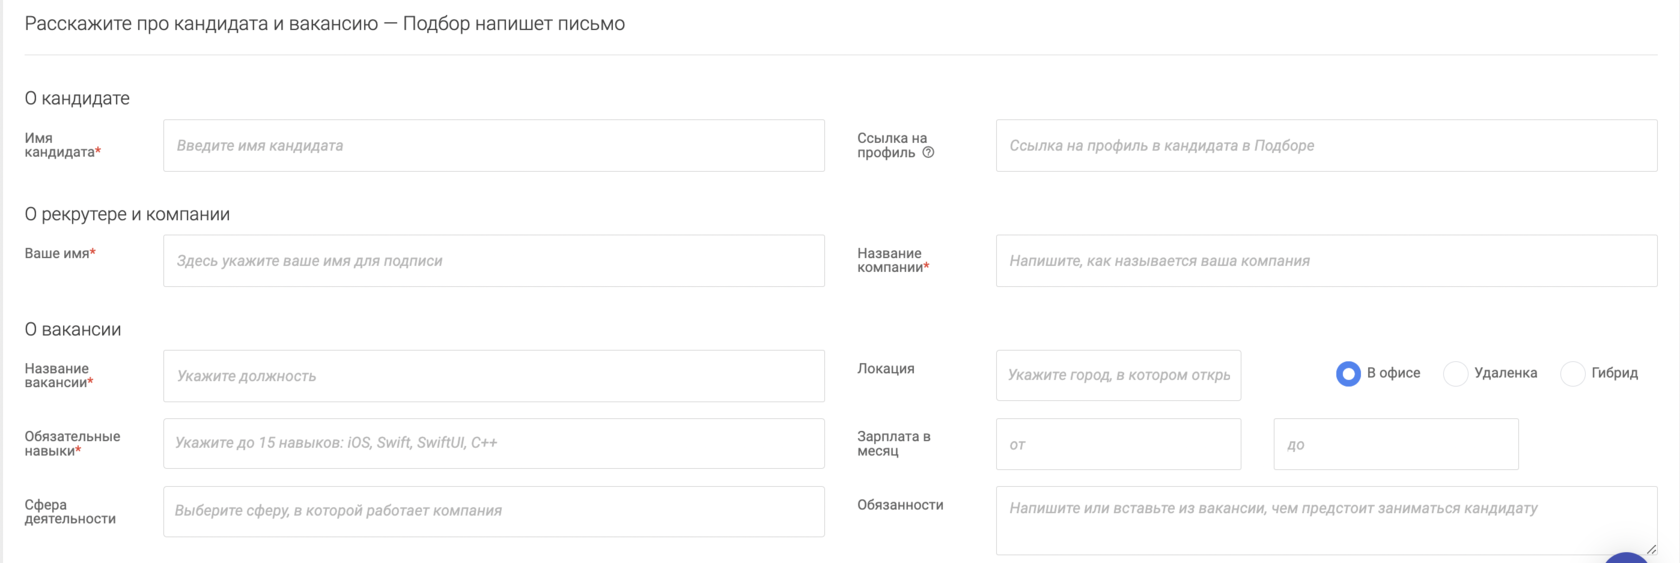Focus the Имя кандидата input field
This screenshot has height=563, width=1680.
493,146
